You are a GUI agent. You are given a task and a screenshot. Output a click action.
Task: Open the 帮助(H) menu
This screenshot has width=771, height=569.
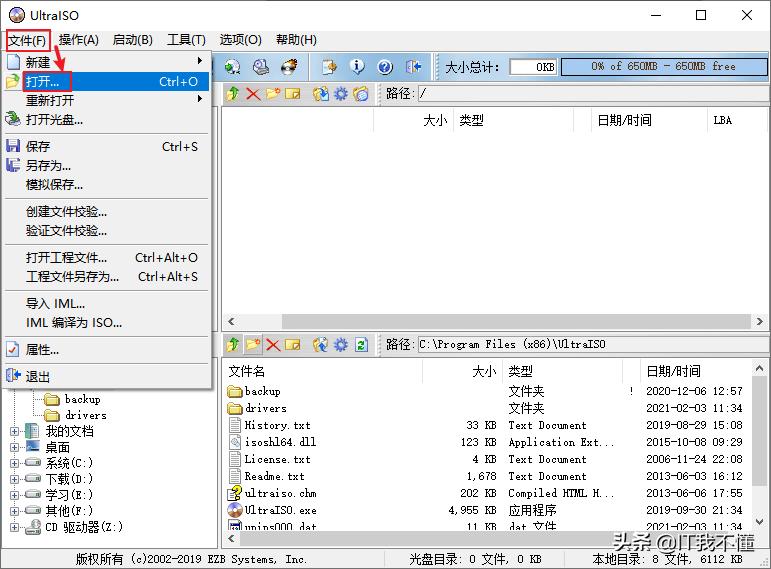[x=296, y=40]
